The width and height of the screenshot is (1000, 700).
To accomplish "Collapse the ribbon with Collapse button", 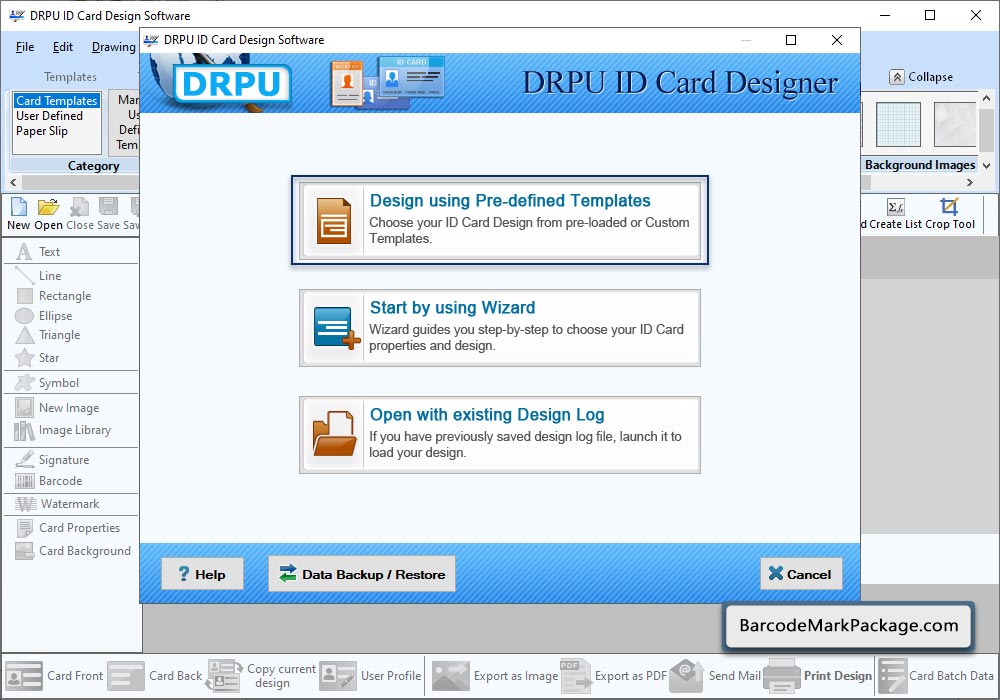I will [922, 77].
